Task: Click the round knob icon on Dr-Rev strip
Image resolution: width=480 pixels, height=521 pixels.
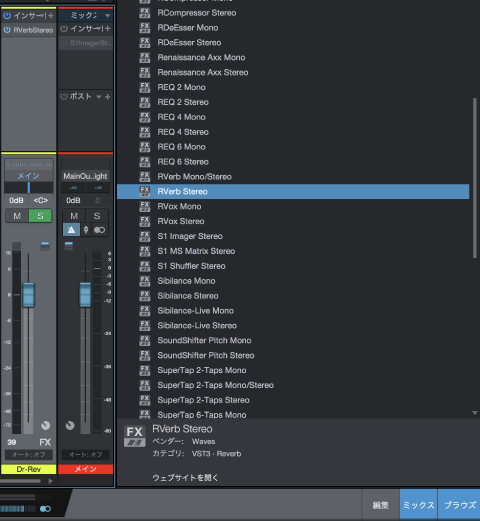Action: [x=45, y=425]
